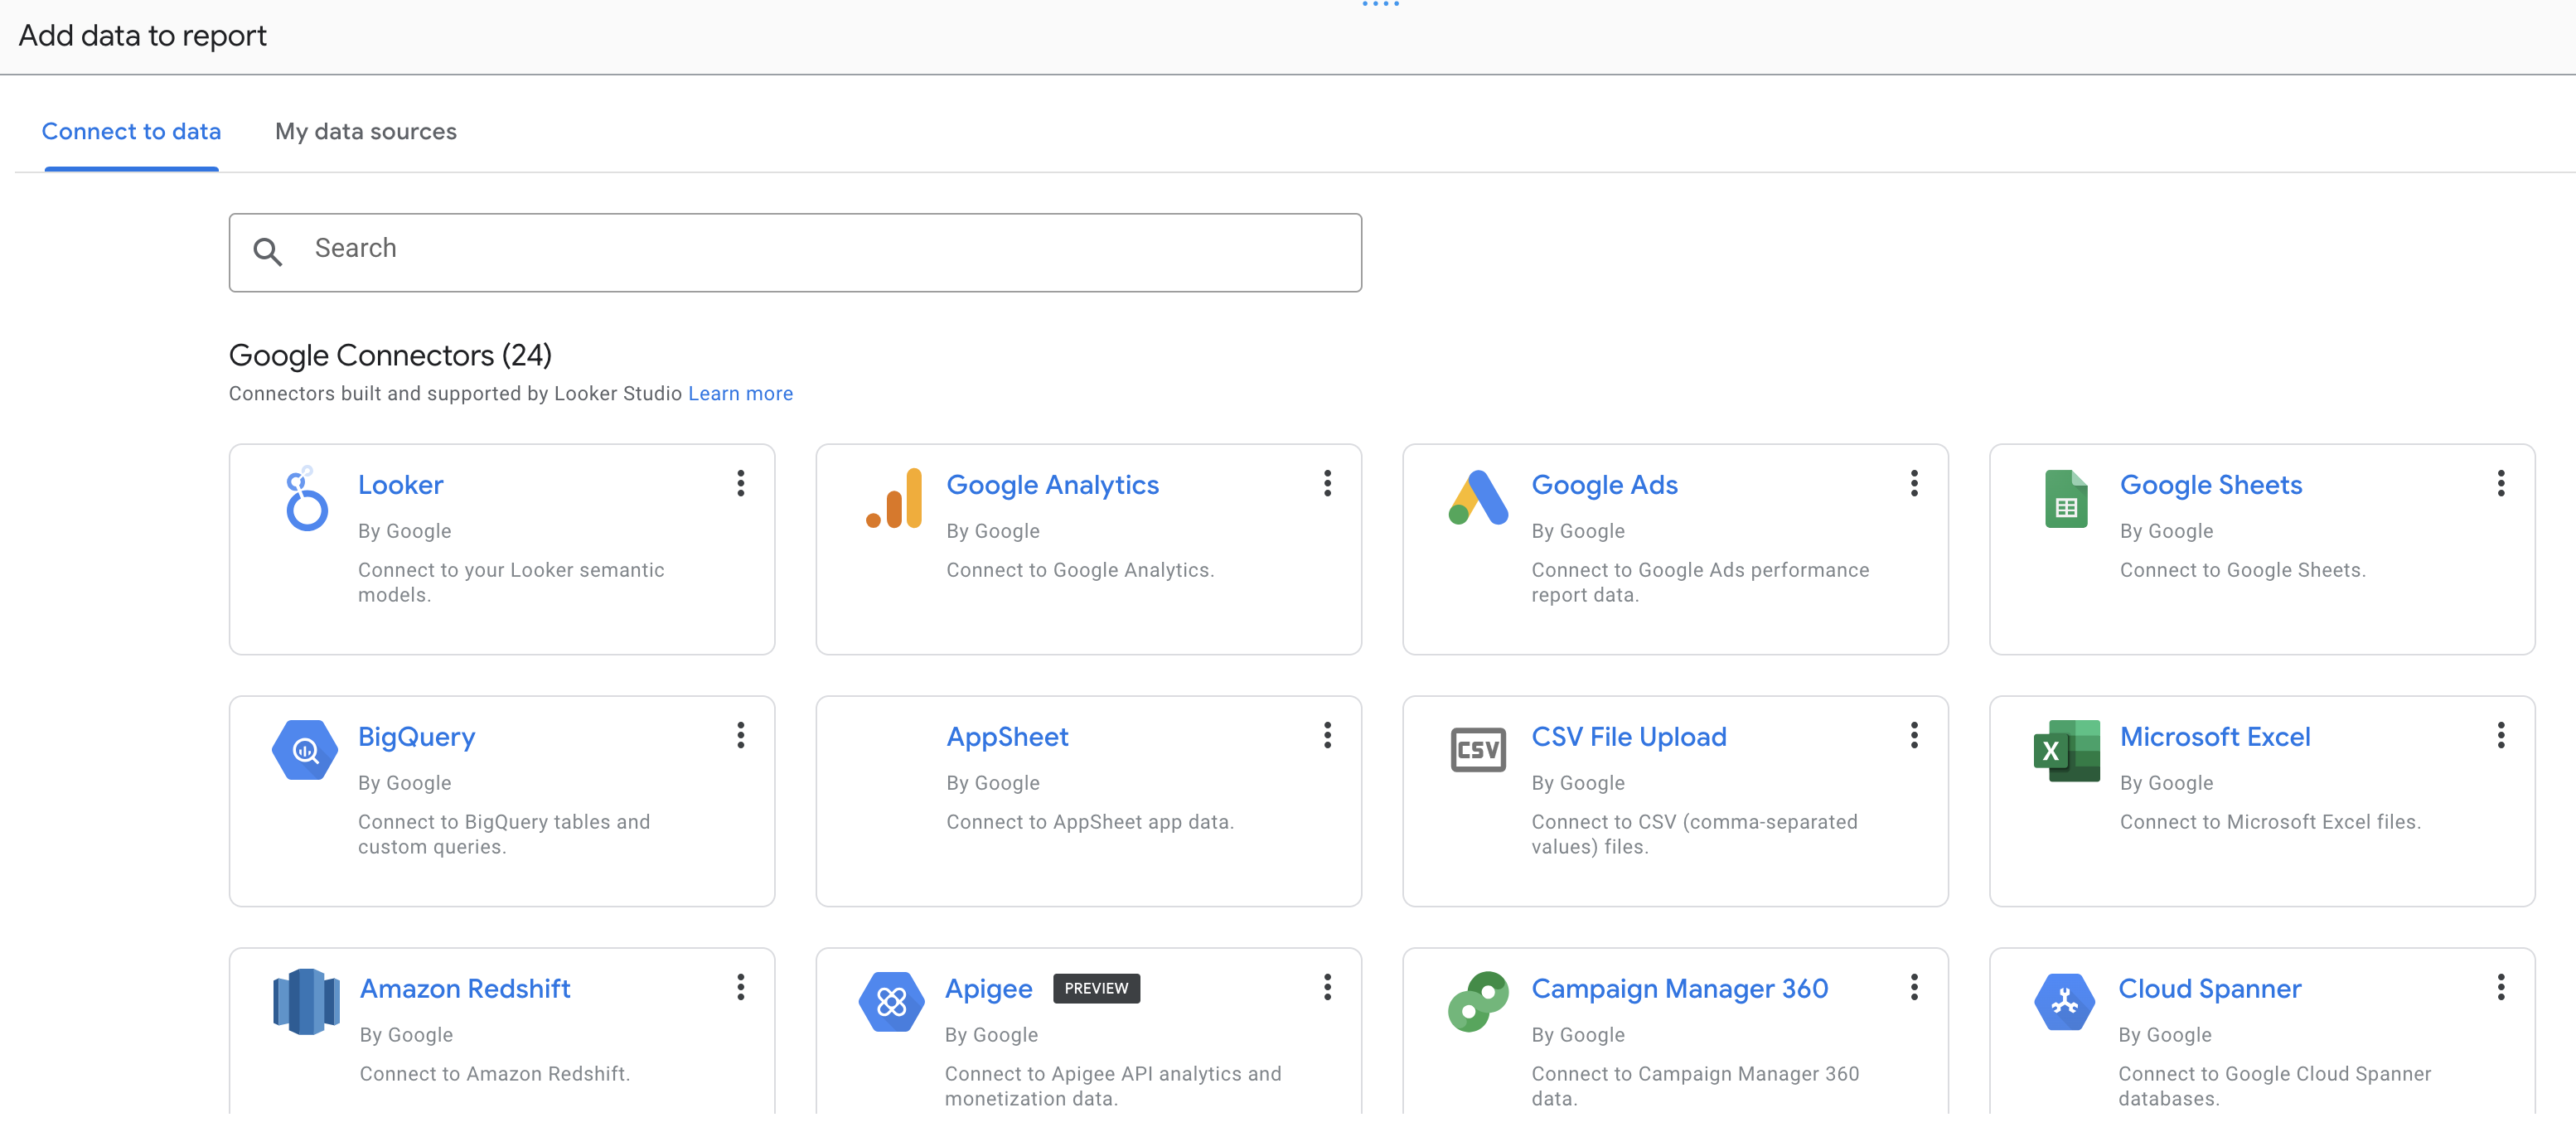
Task: Choose the AppSheet connector title
Action: (1007, 737)
